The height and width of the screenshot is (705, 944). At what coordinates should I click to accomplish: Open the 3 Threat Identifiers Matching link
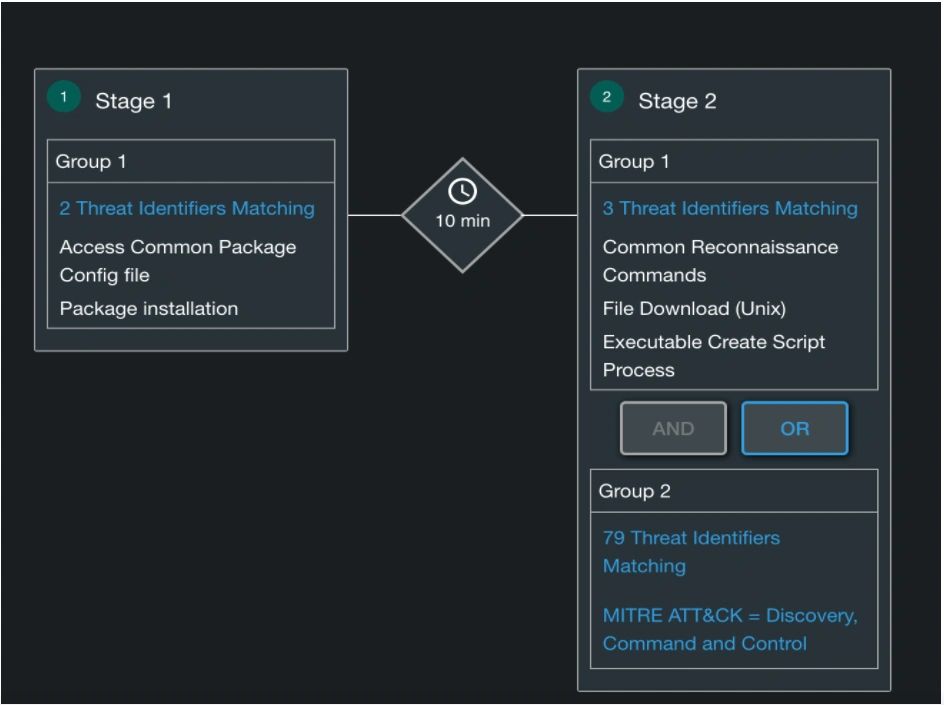[730, 208]
